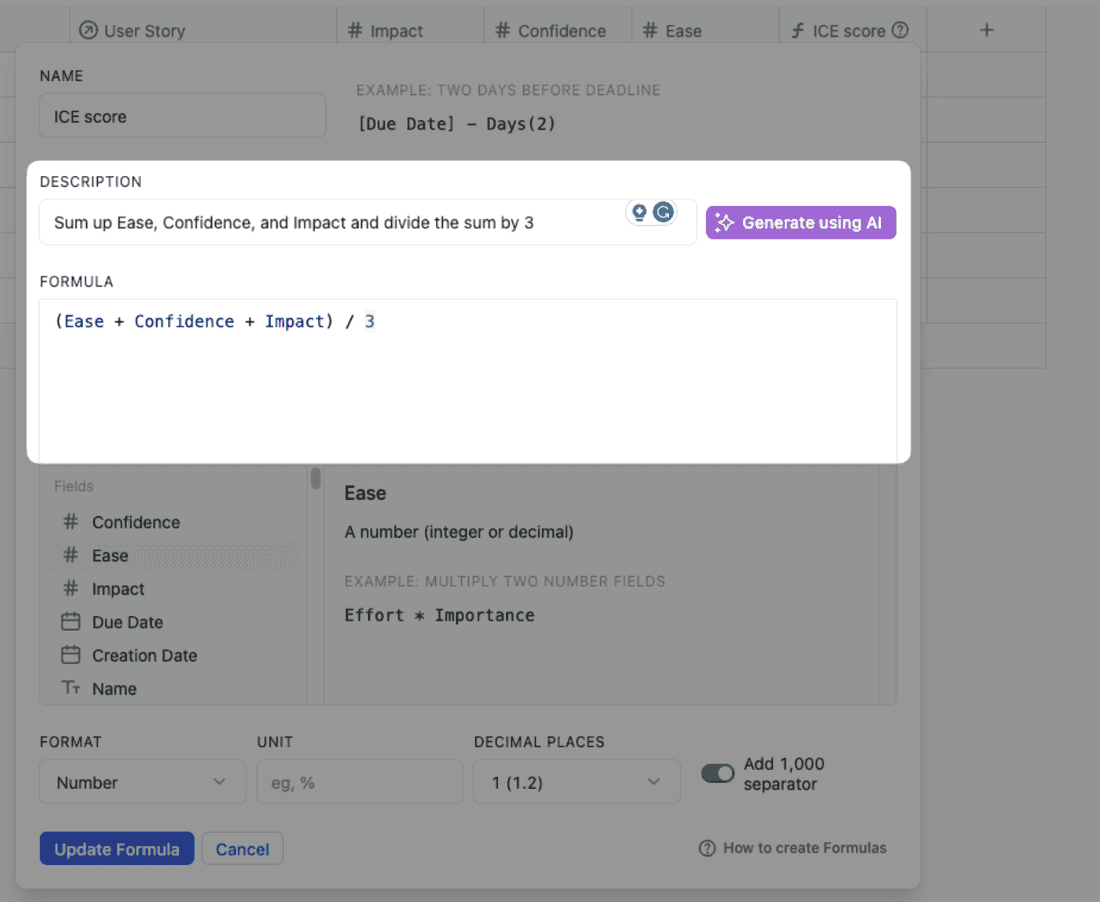The image size is (1100, 902).
Task: Click the plus icon to add a new column
Action: pyautogui.click(x=986, y=30)
